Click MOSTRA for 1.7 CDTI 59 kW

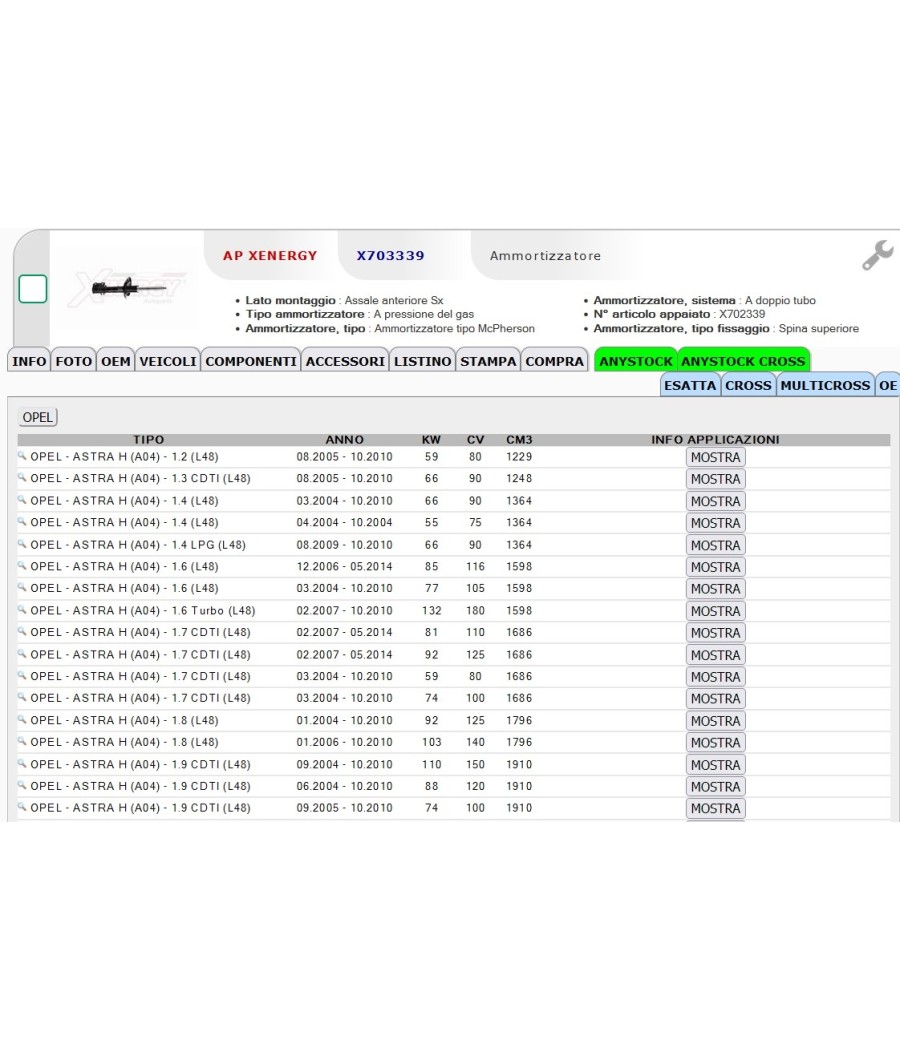click(x=716, y=677)
